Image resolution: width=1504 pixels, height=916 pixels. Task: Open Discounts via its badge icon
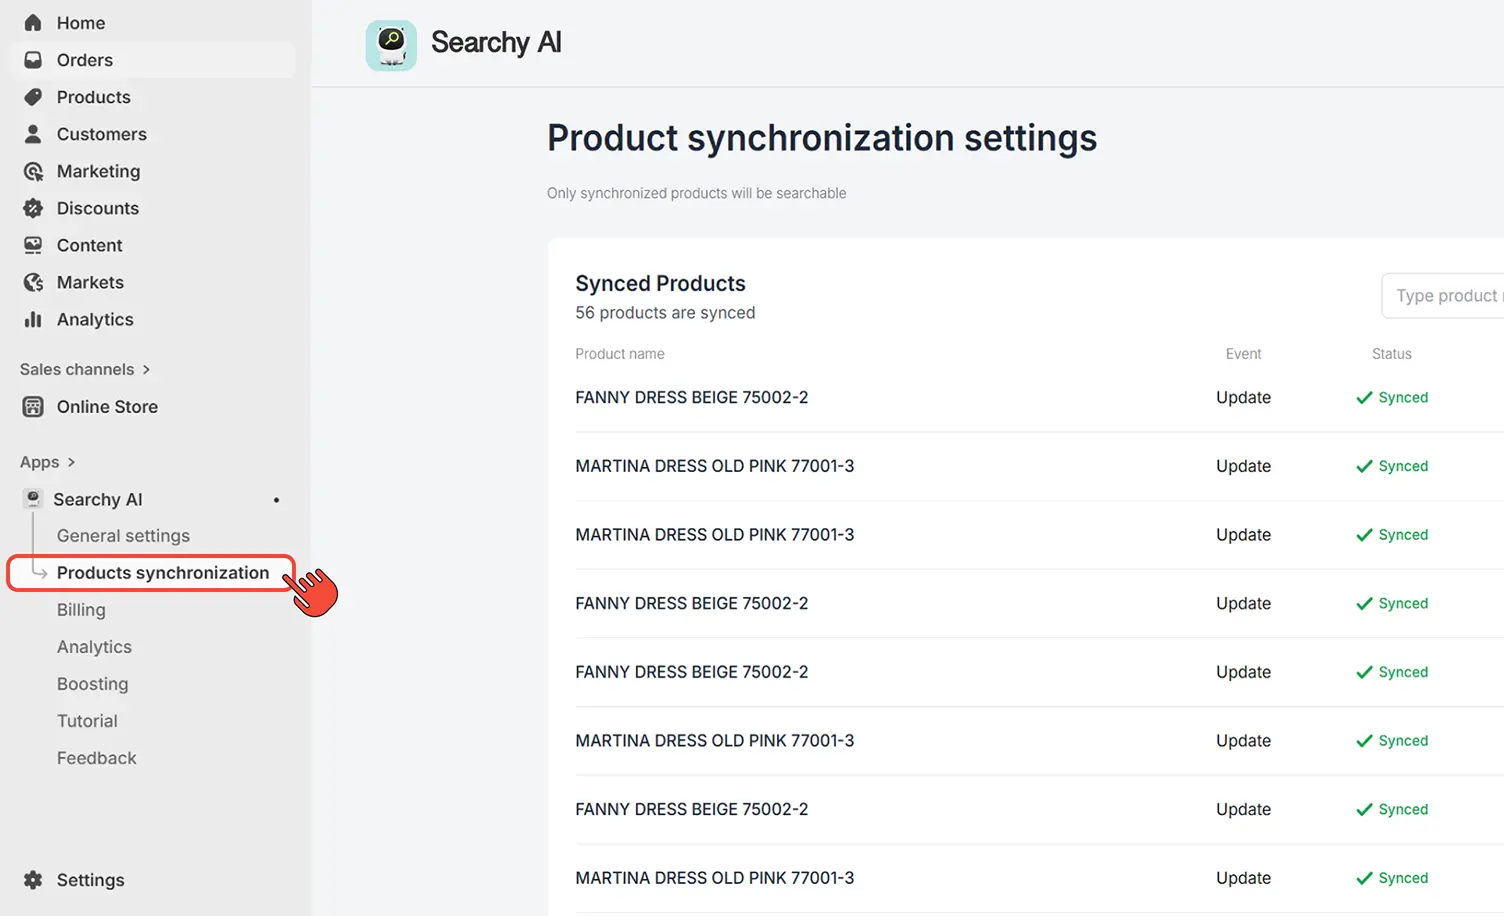[33, 208]
